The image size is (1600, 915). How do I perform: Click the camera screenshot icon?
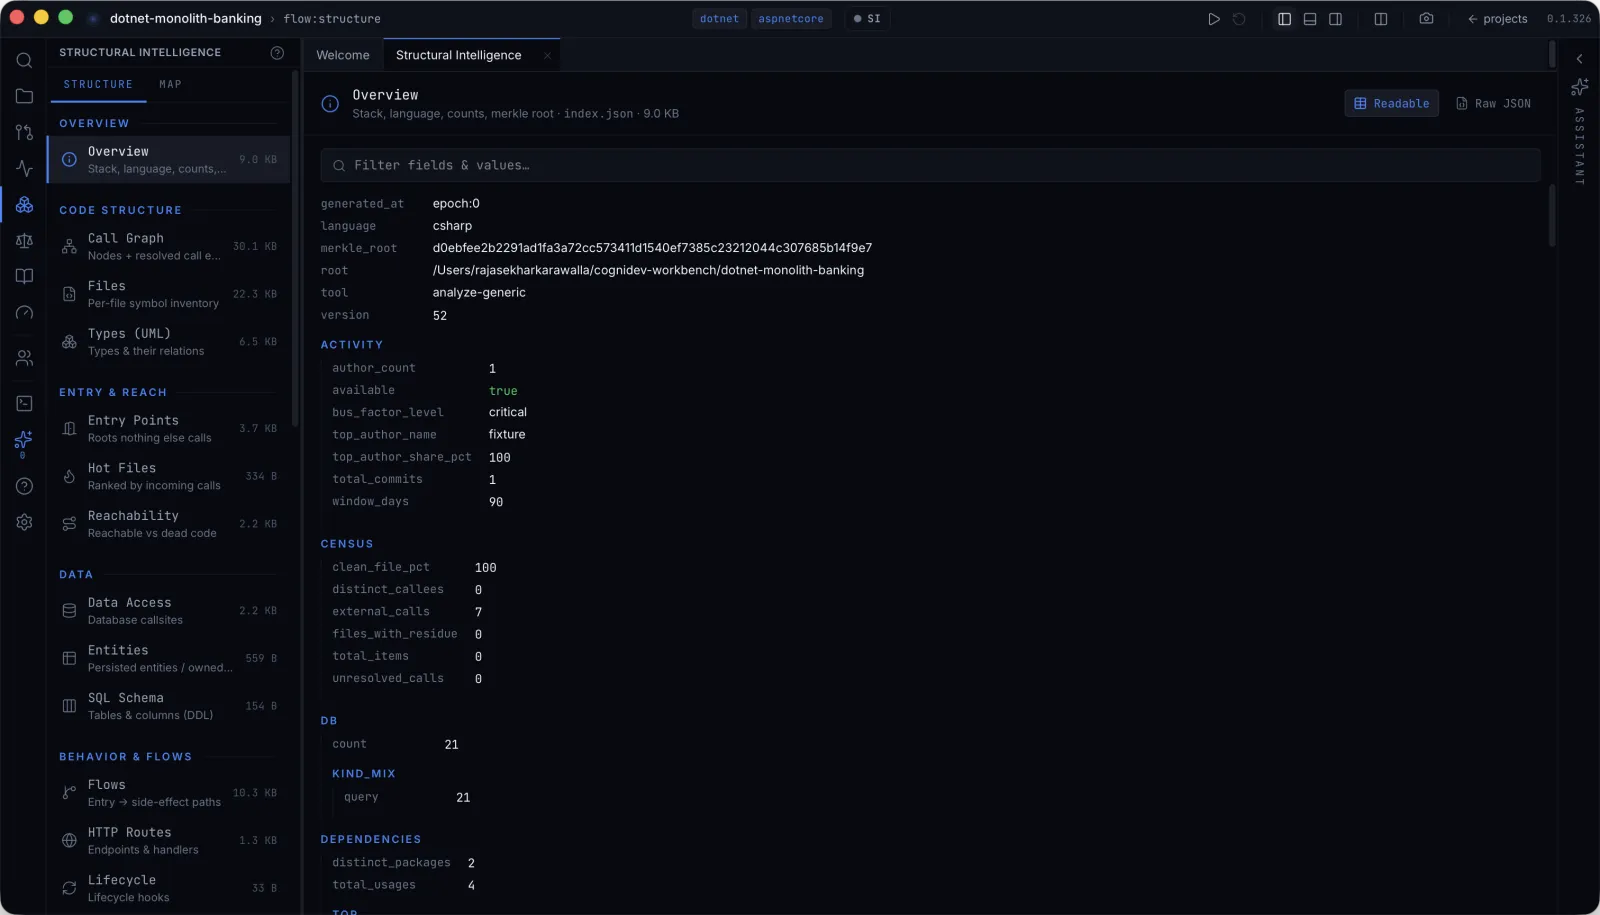1426,19
